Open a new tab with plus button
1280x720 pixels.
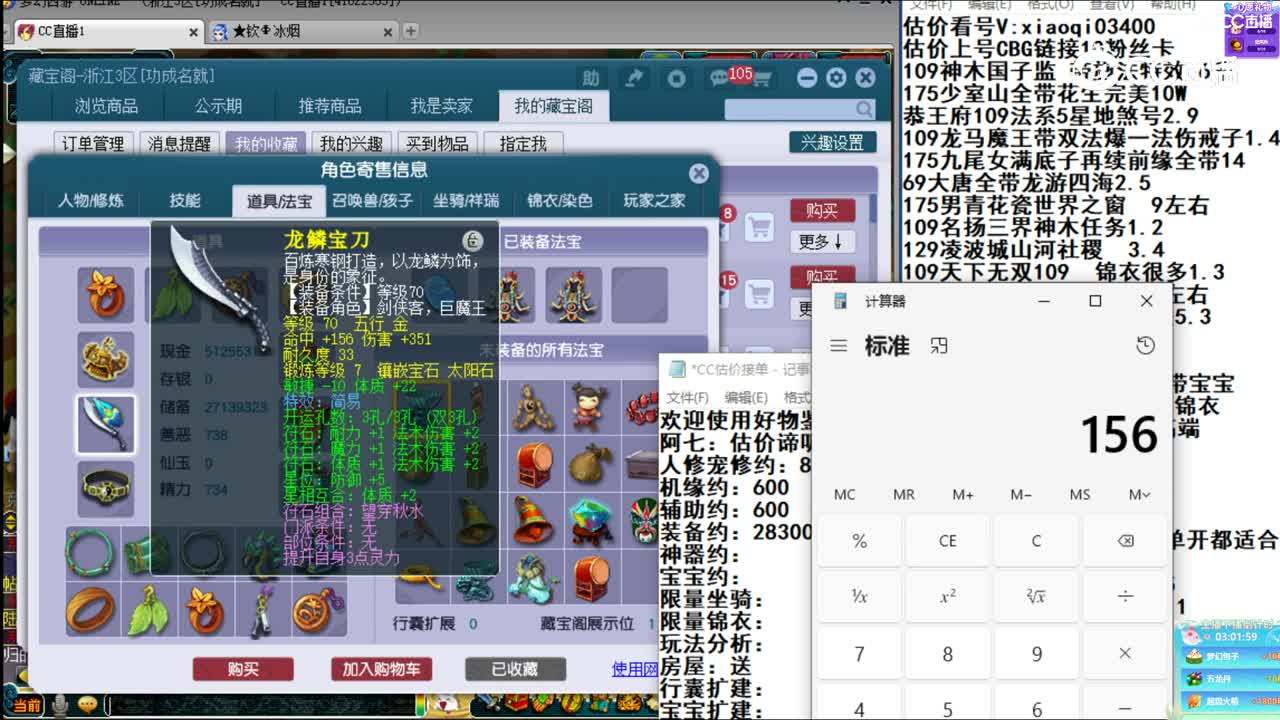[410, 32]
